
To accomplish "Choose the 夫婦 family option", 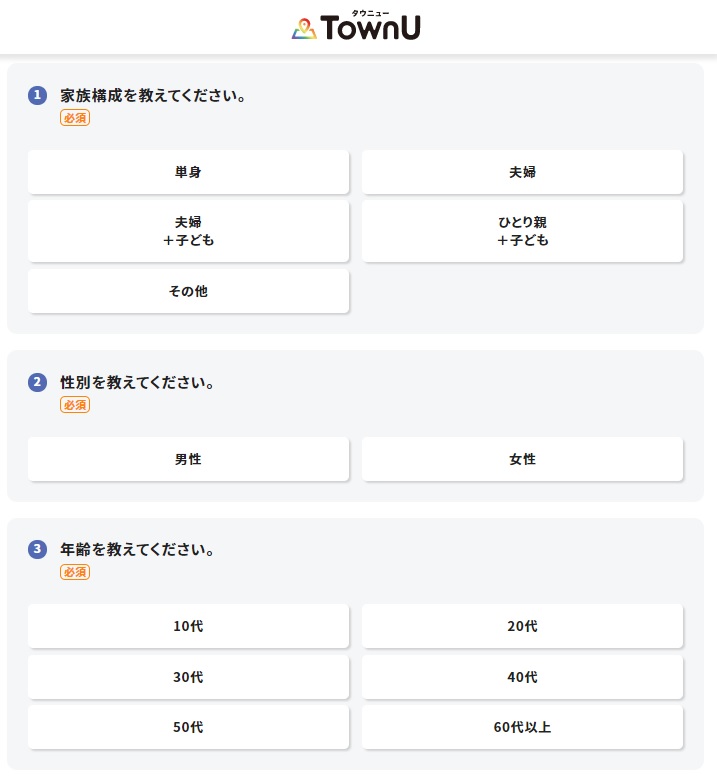I will (522, 172).
